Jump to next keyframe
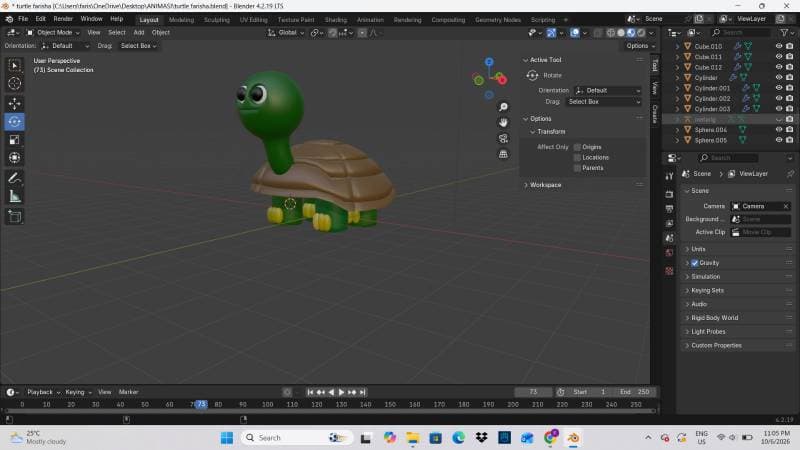800x450 pixels. pyautogui.click(x=352, y=392)
